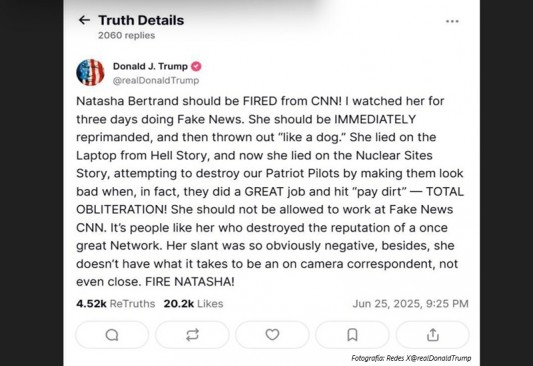
Task: Click the Truth Details header title
Action: (x=141, y=20)
